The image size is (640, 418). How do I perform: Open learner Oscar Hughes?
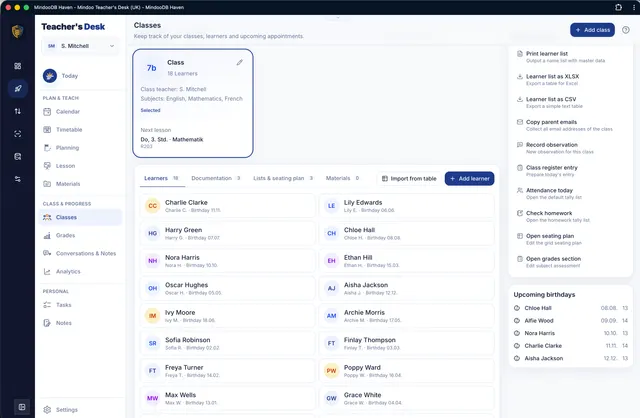(228, 288)
